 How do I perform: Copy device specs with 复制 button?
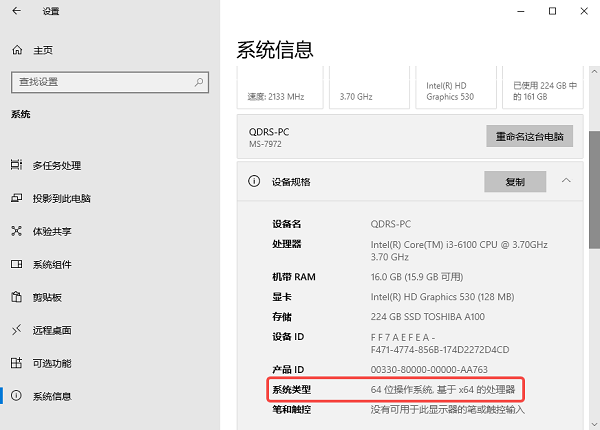[515, 182]
